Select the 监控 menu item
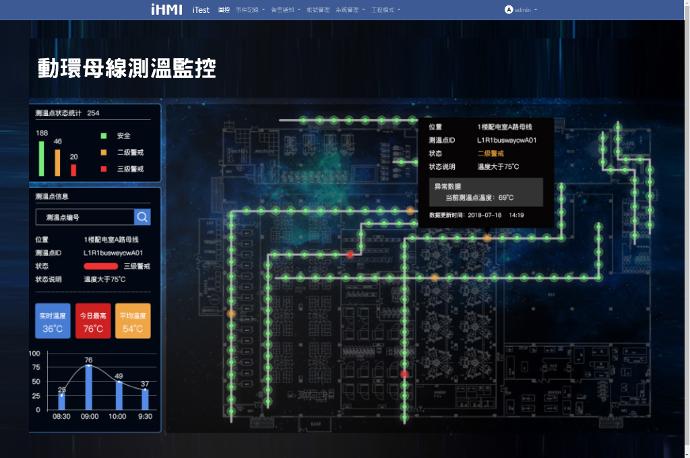 click(224, 9)
